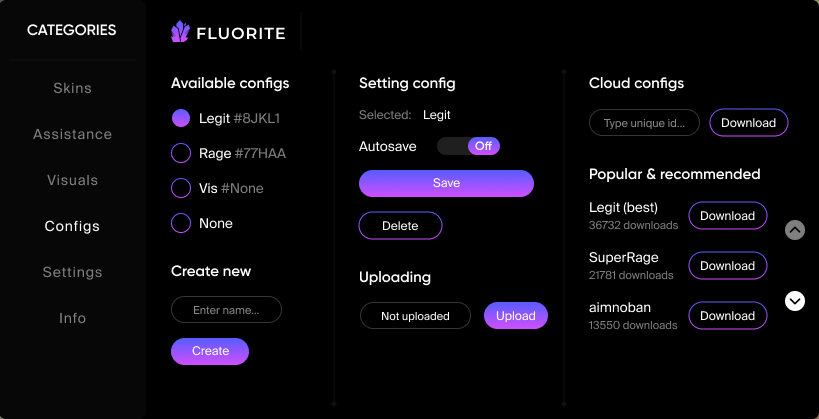Click the Create config button
The height and width of the screenshot is (419, 819).
(210, 351)
